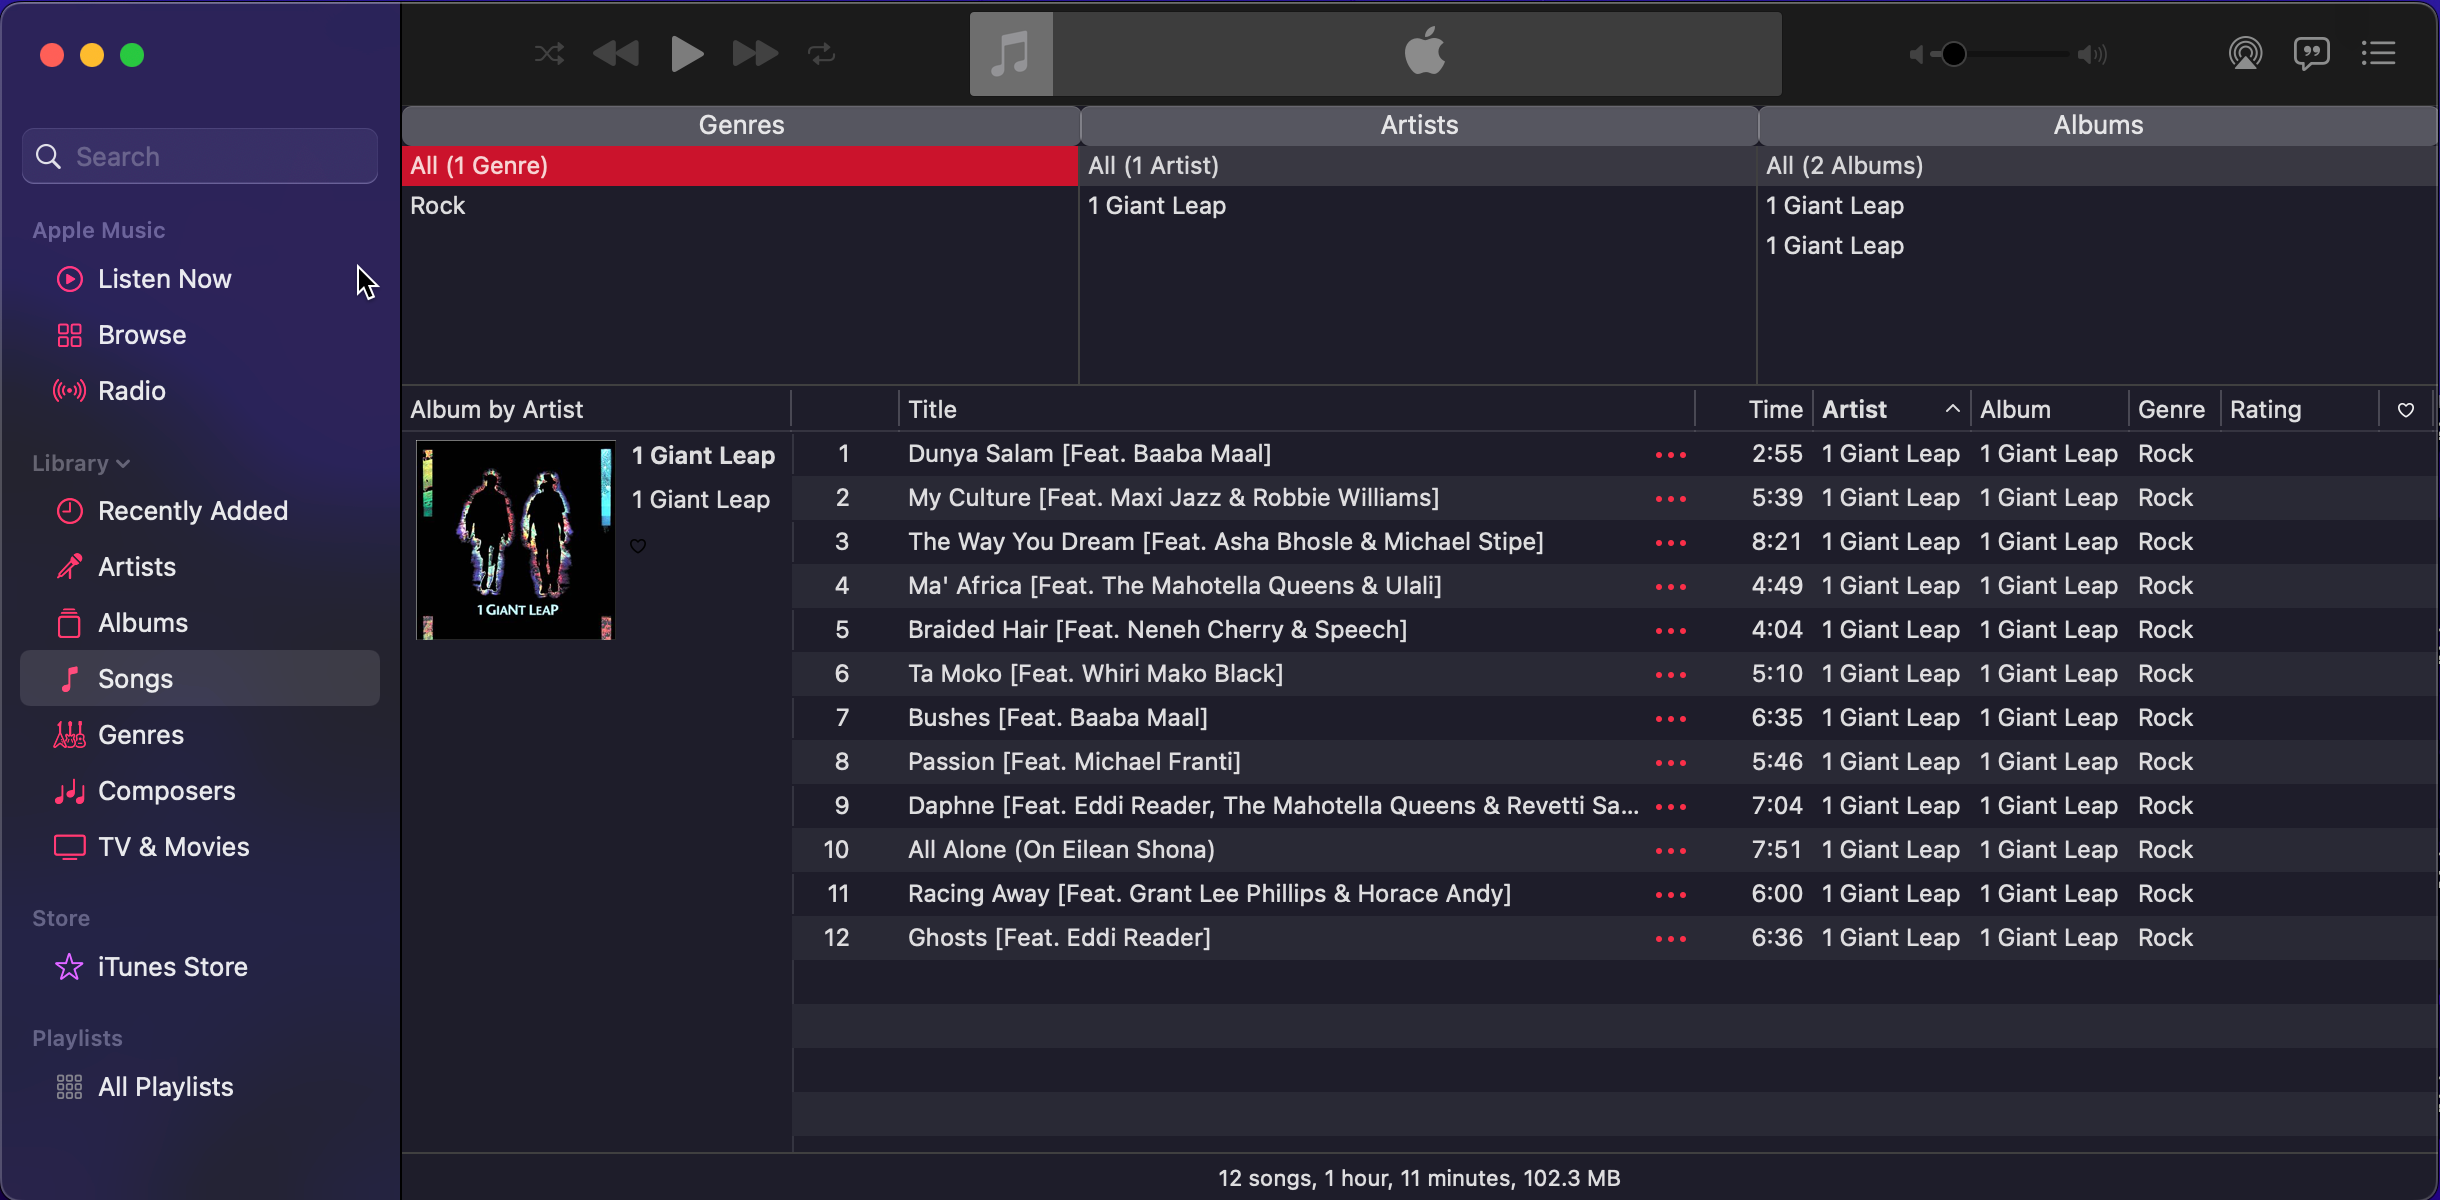Toggle shuffle playback
Image resolution: width=2440 pixels, height=1200 pixels.
549,54
